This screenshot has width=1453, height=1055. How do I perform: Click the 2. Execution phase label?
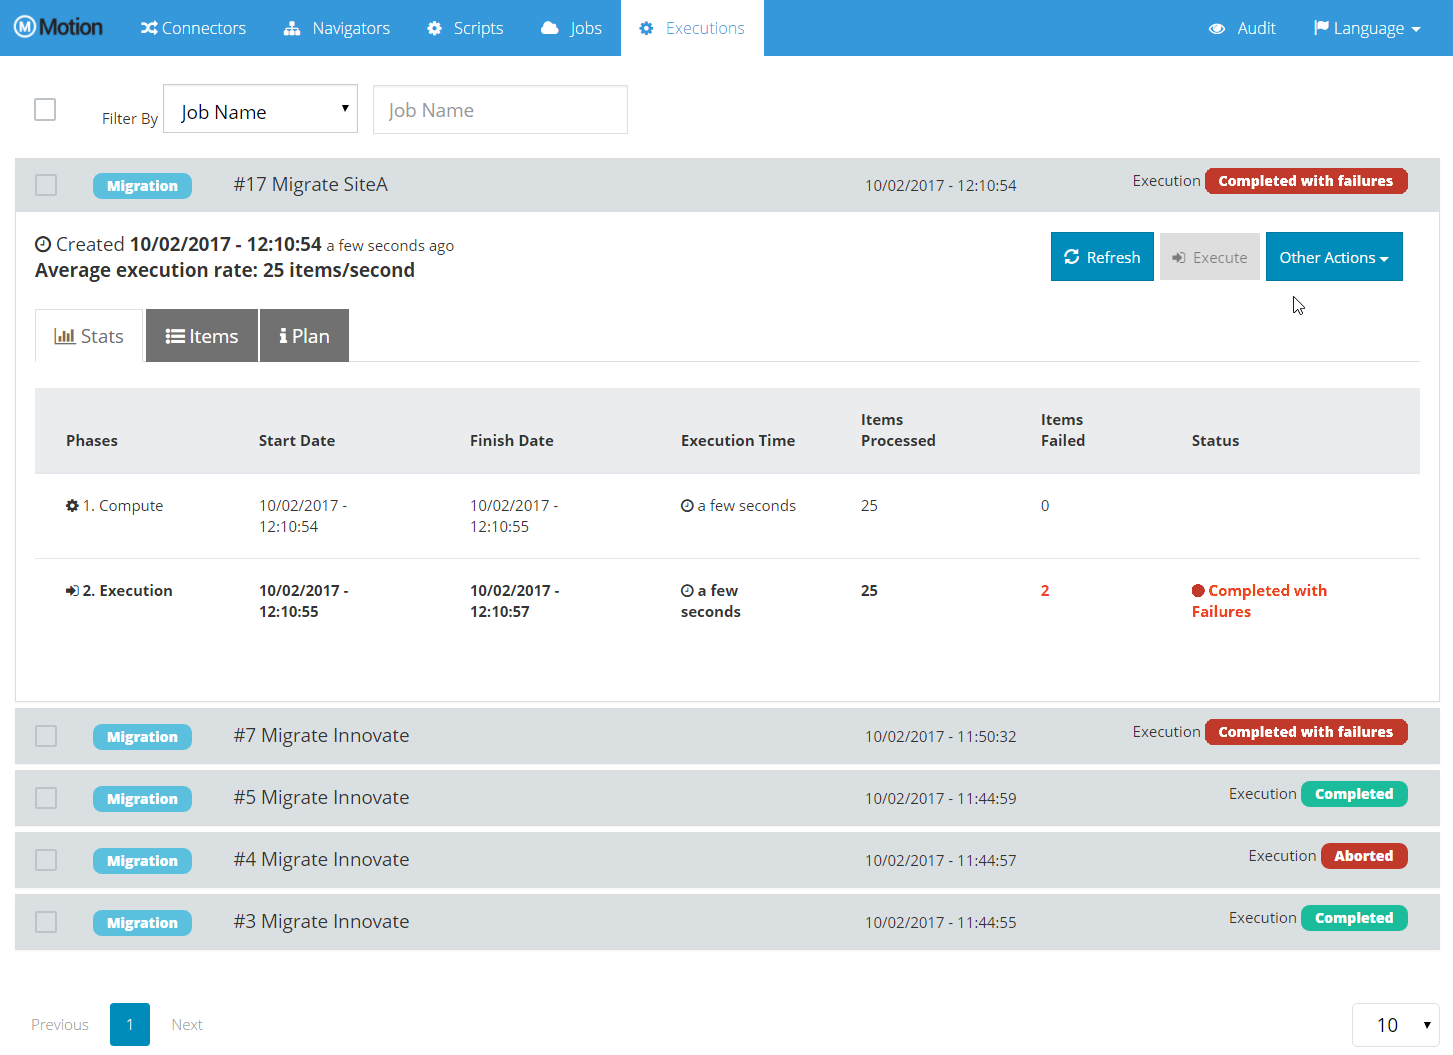pos(128,591)
